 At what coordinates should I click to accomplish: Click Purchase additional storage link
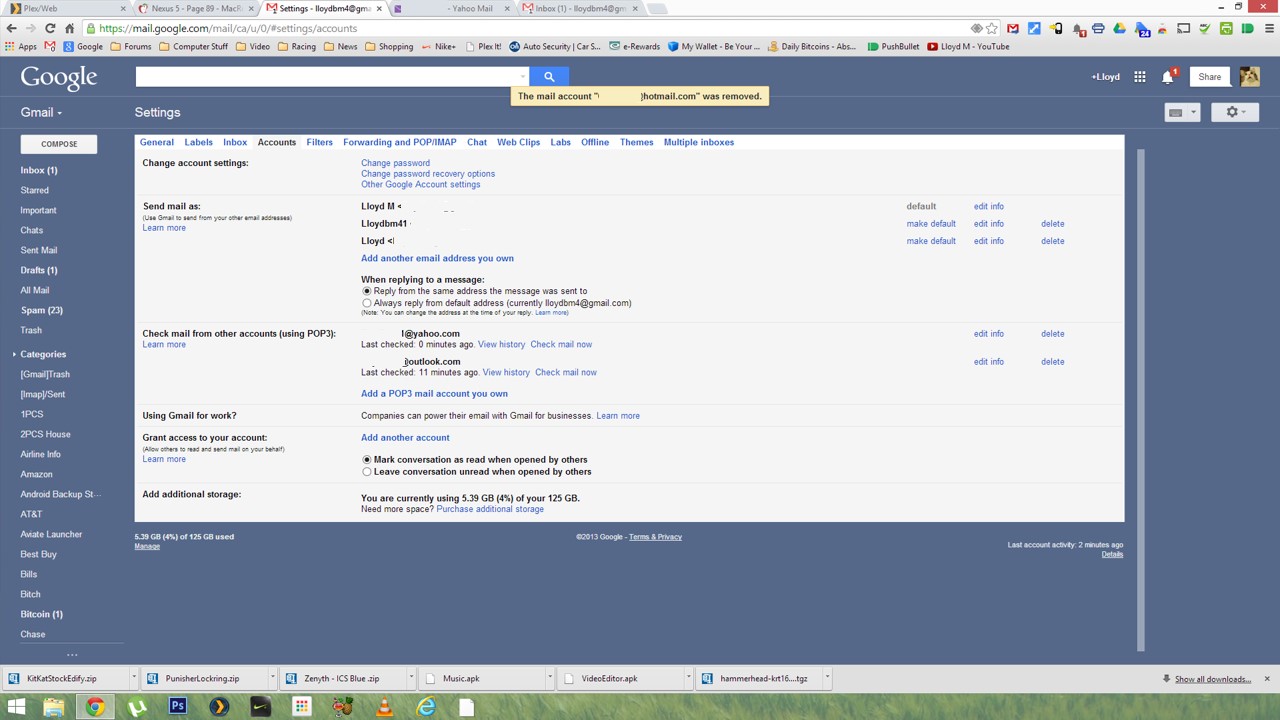point(490,509)
